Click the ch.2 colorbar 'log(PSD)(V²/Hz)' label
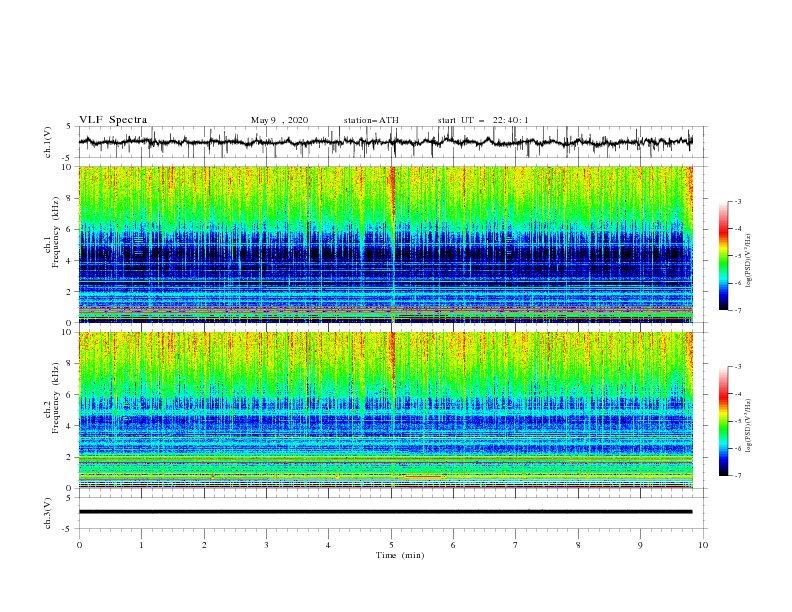 (749, 426)
